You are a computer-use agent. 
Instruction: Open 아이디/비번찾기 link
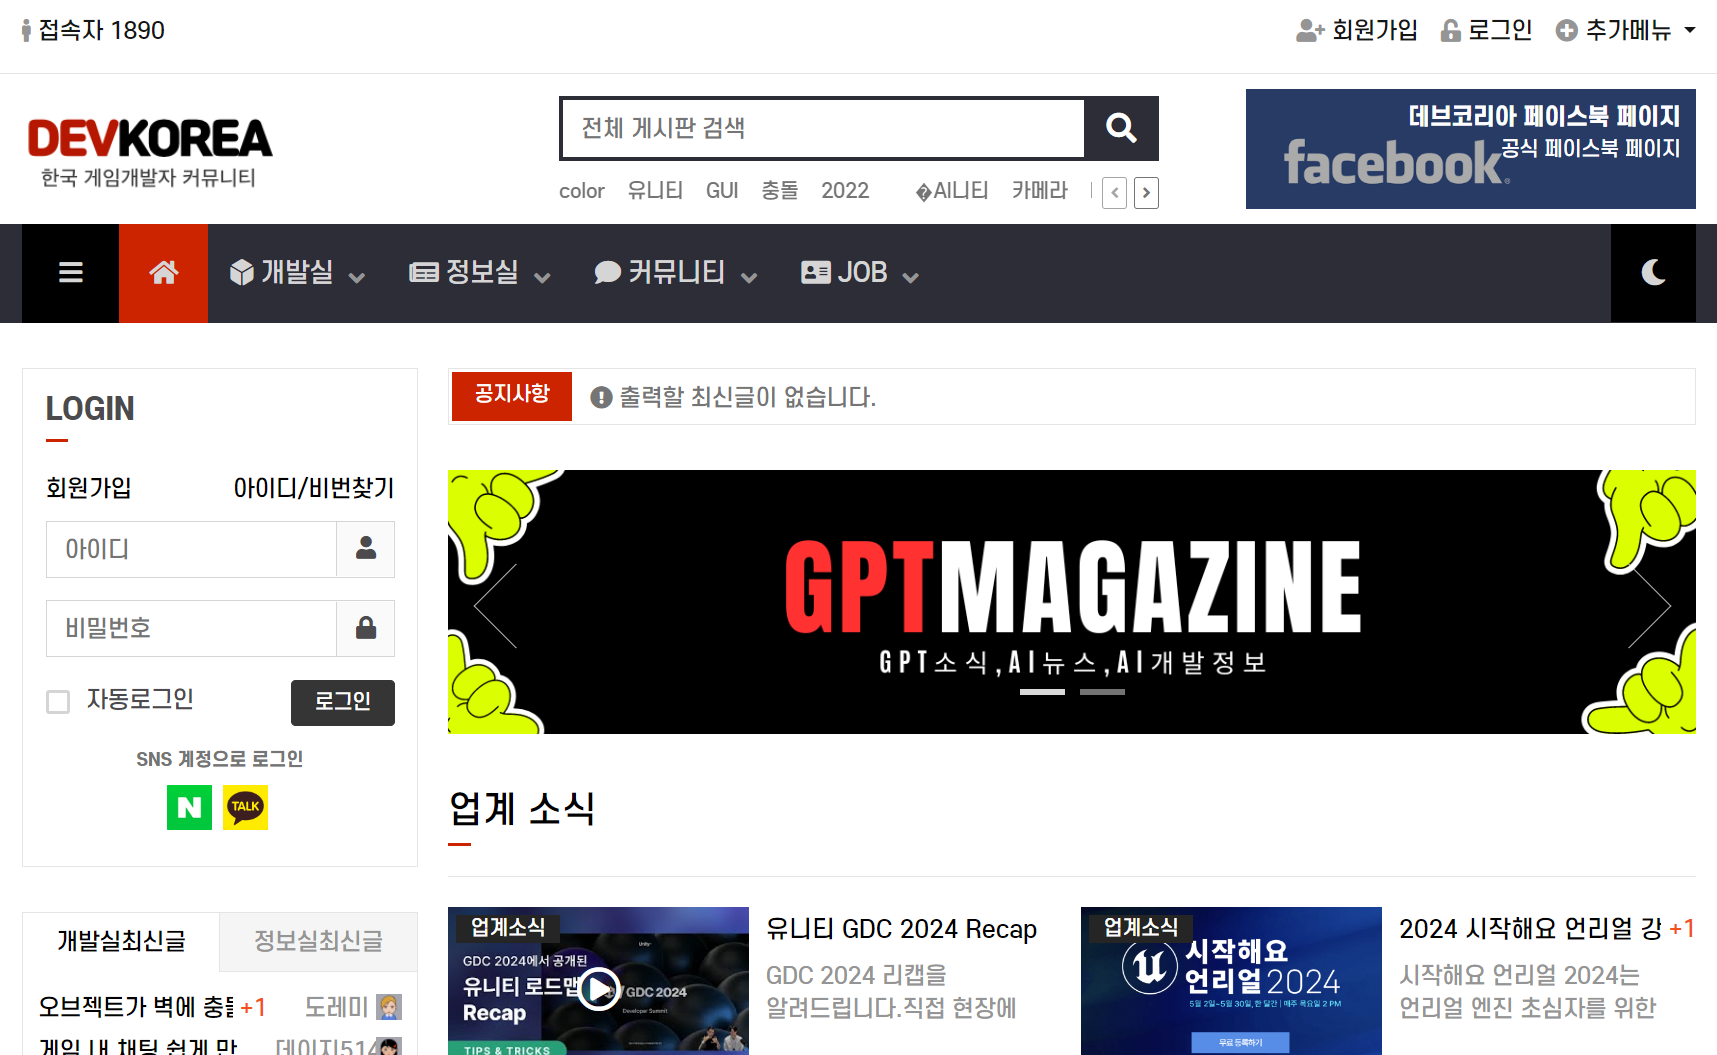tap(314, 488)
